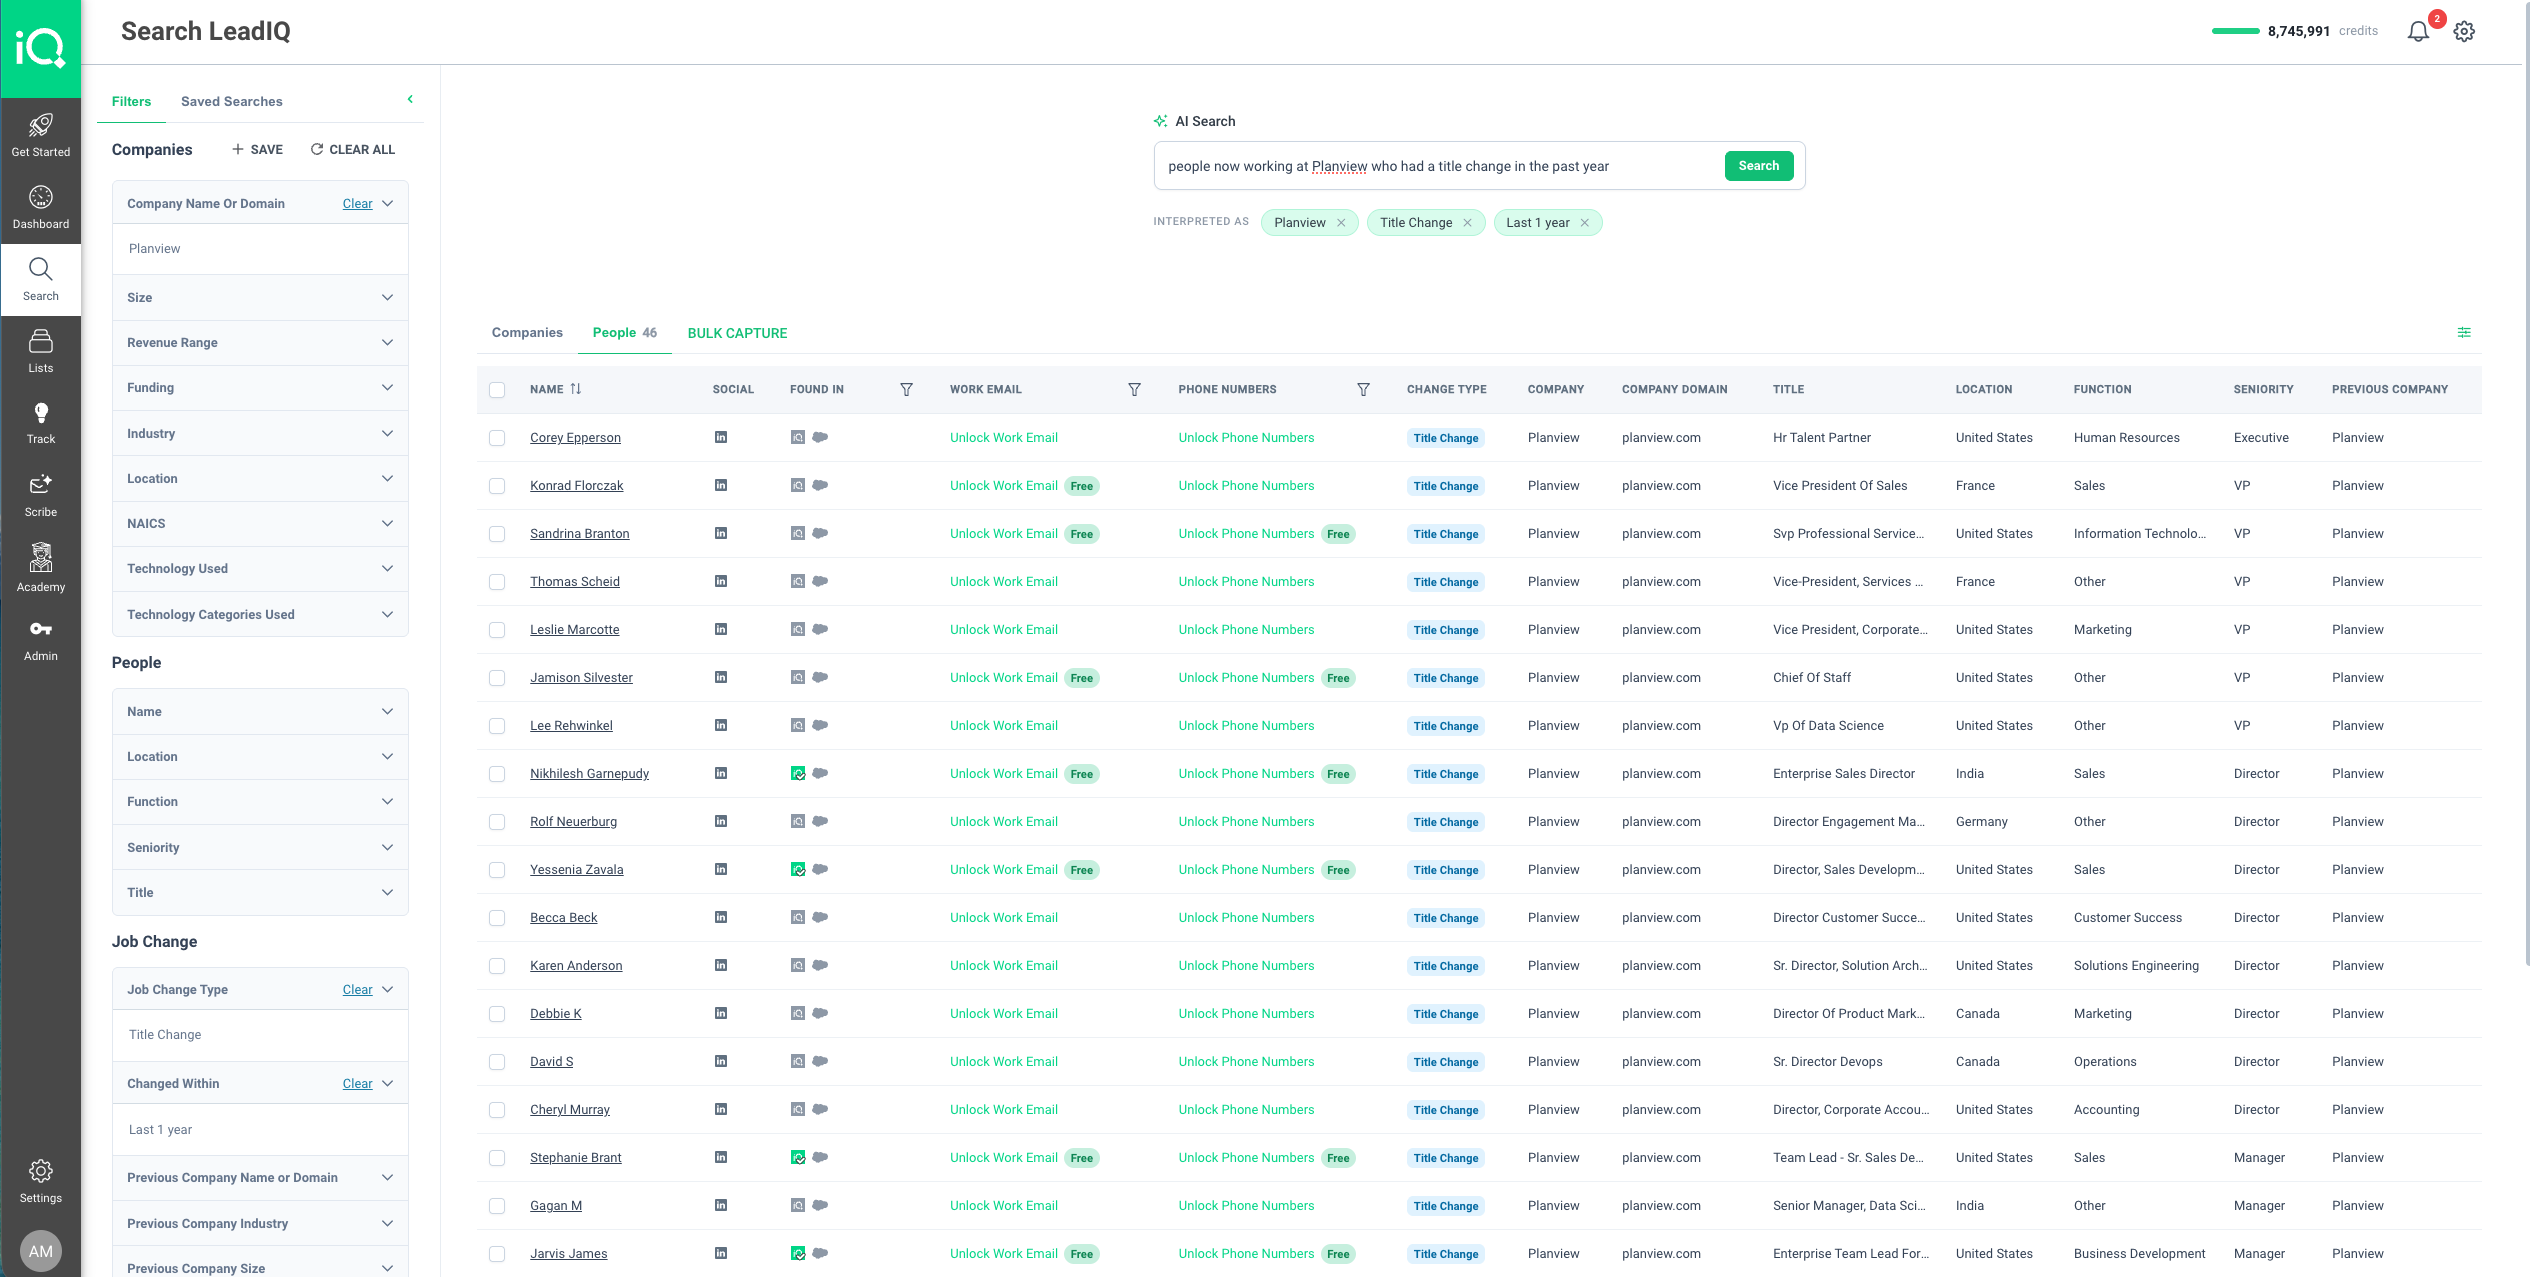The width and height of the screenshot is (2530, 1277).
Task: Save the current filter set
Action: (x=257, y=150)
